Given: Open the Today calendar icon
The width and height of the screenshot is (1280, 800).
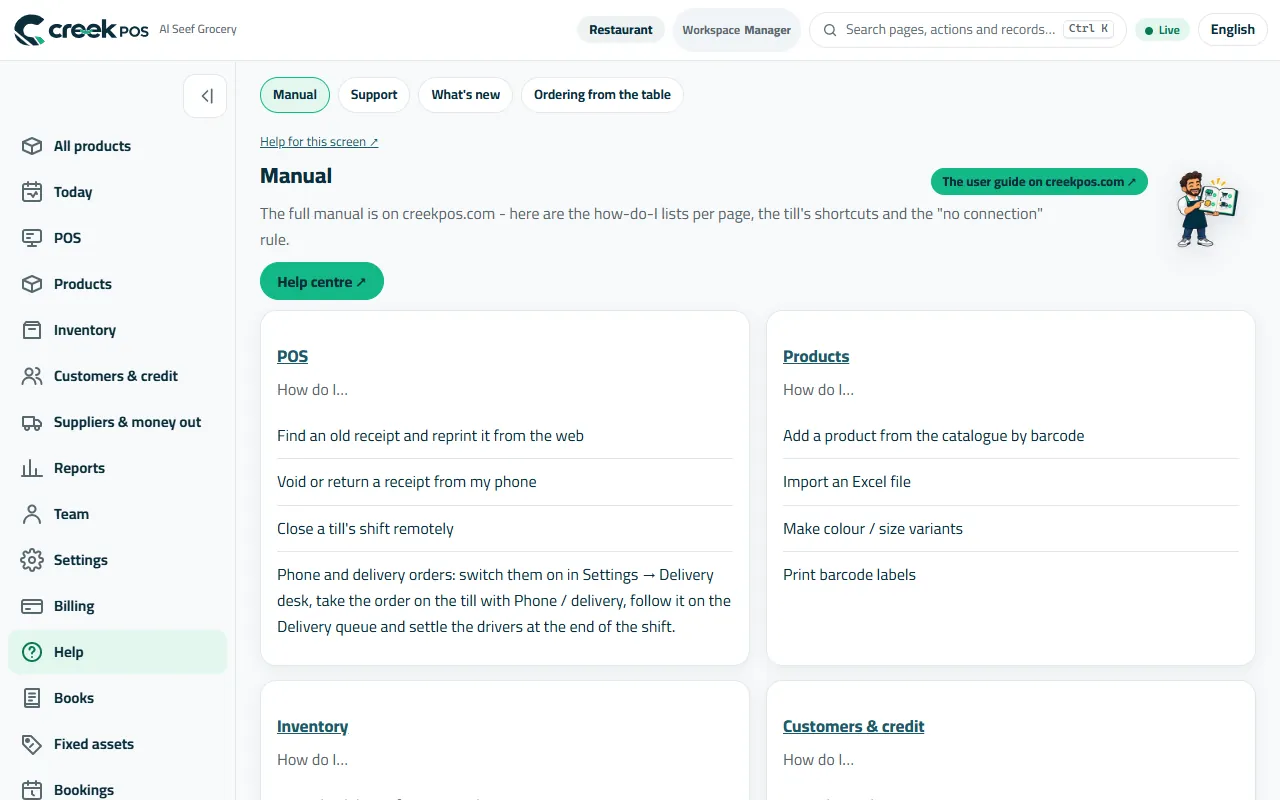Looking at the screenshot, I should pos(32,192).
